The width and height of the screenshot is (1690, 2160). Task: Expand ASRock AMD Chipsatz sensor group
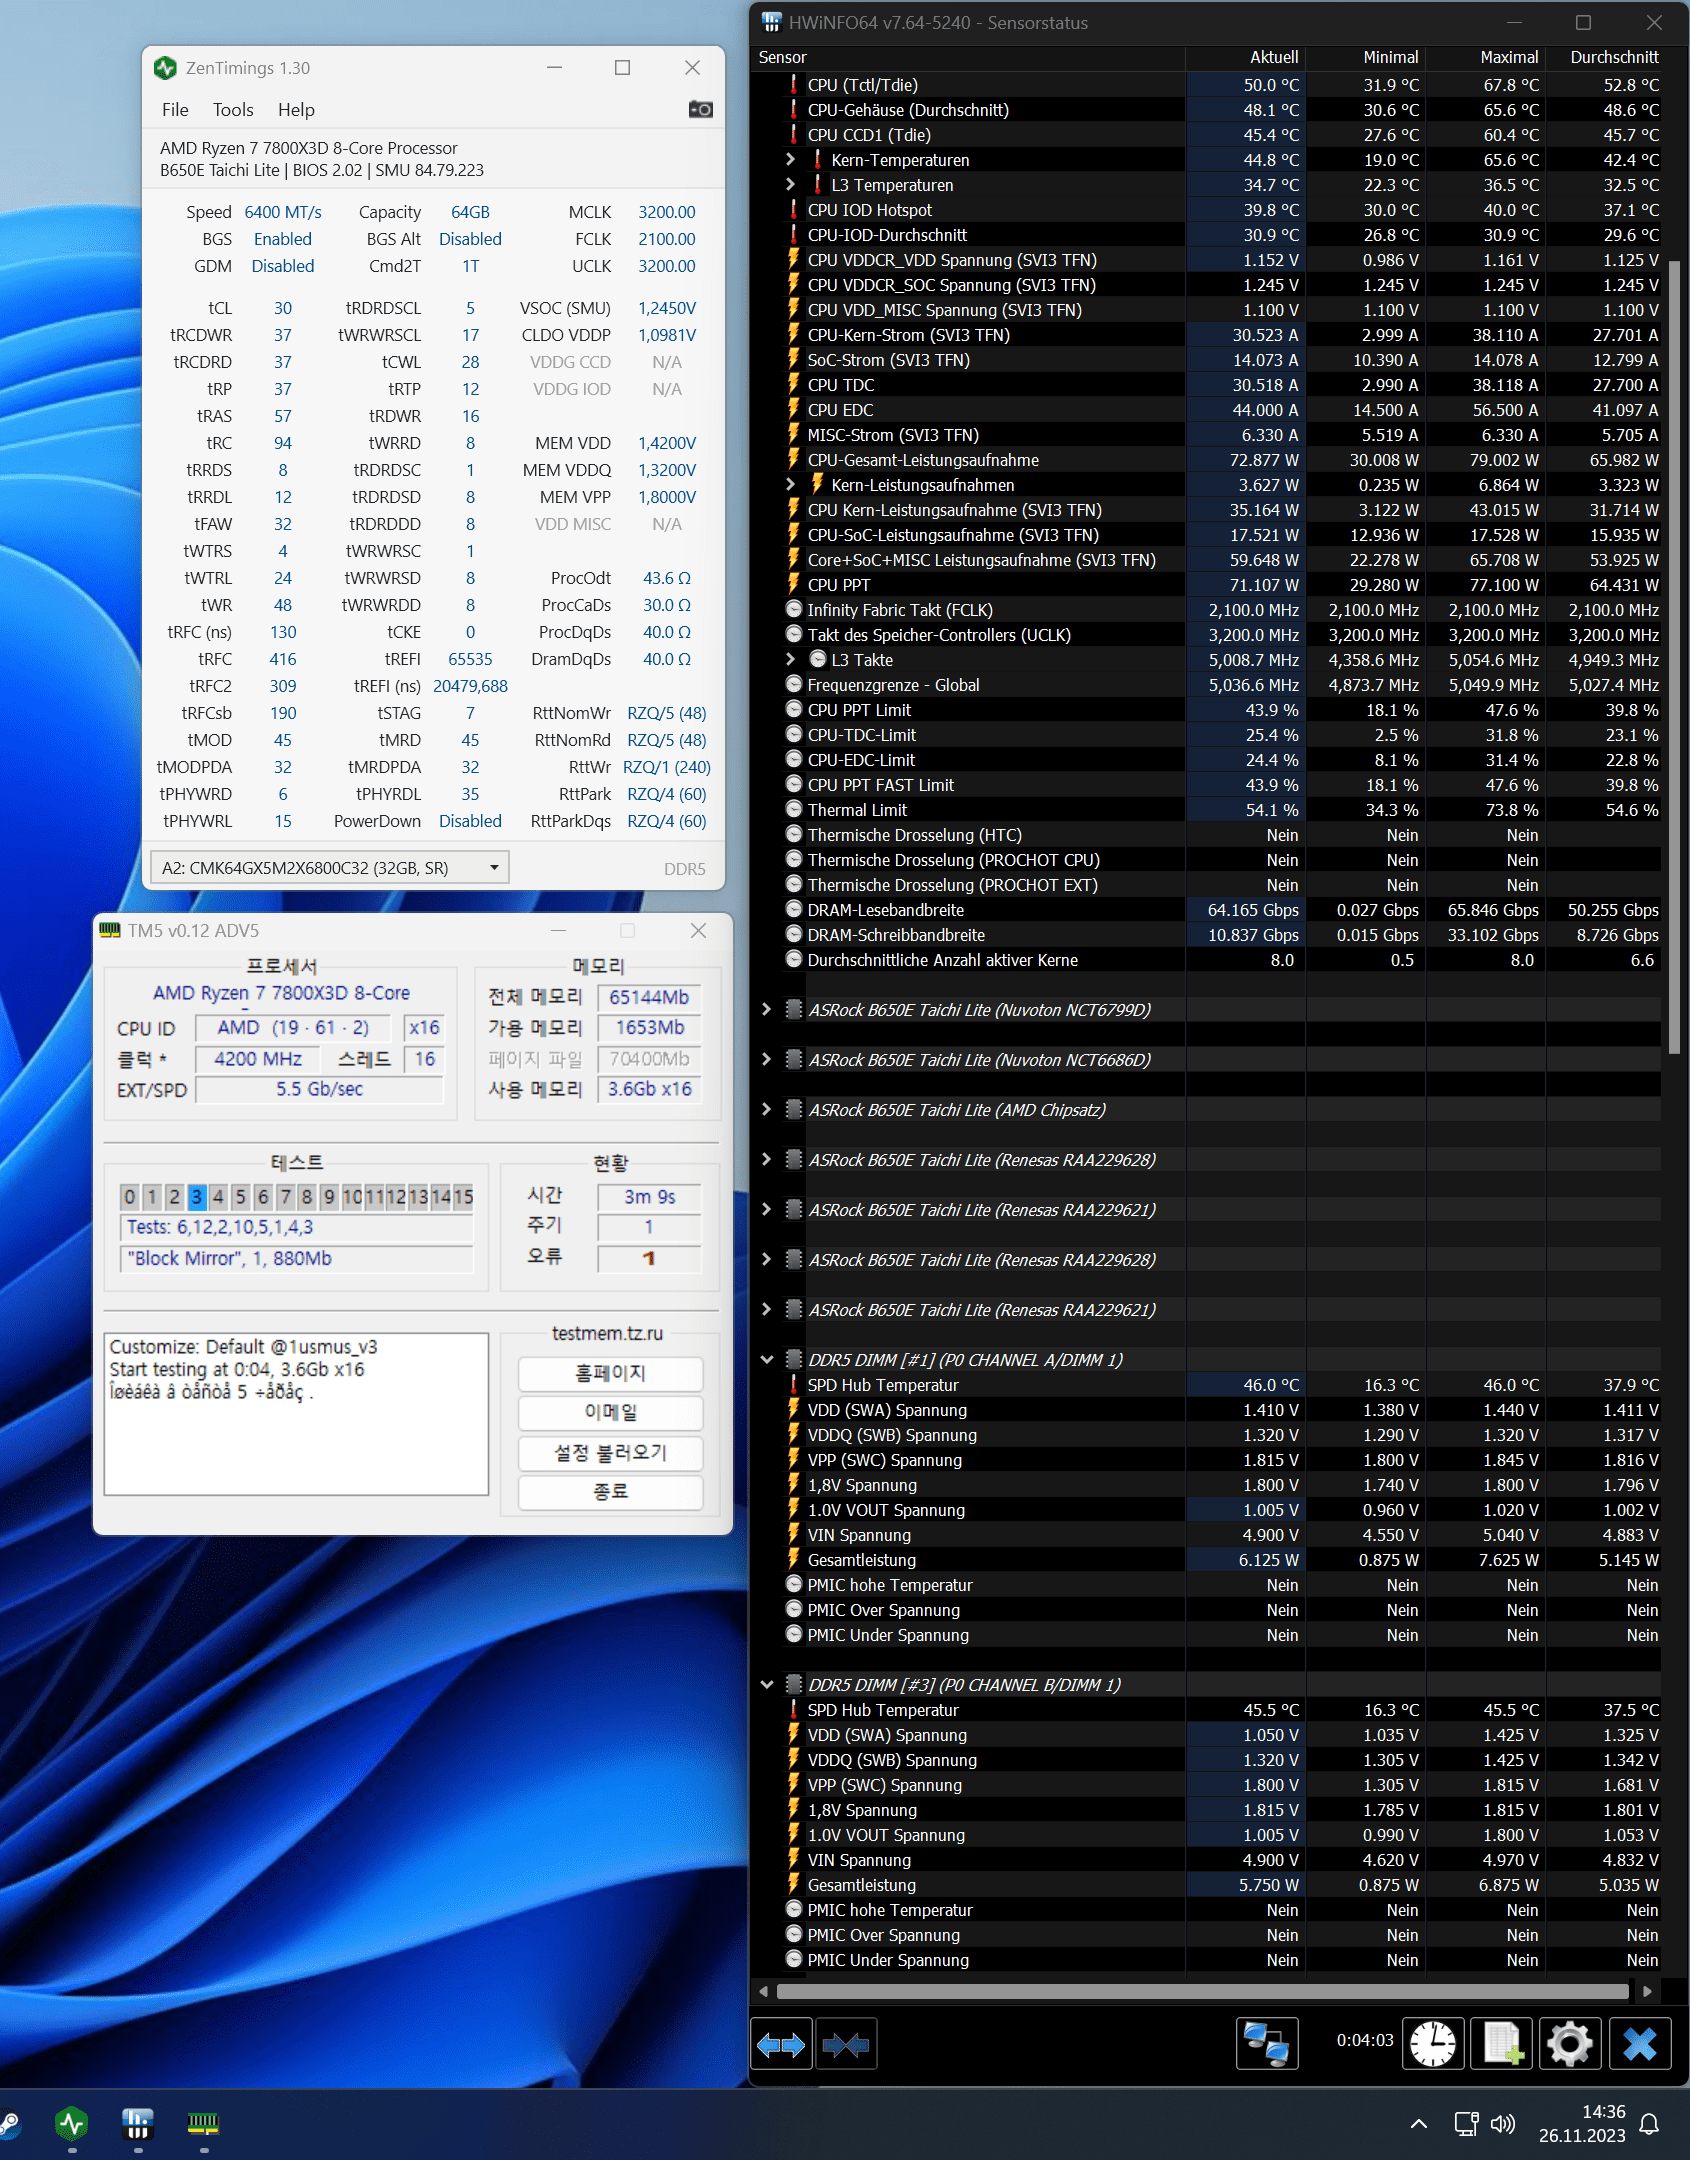[766, 1109]
